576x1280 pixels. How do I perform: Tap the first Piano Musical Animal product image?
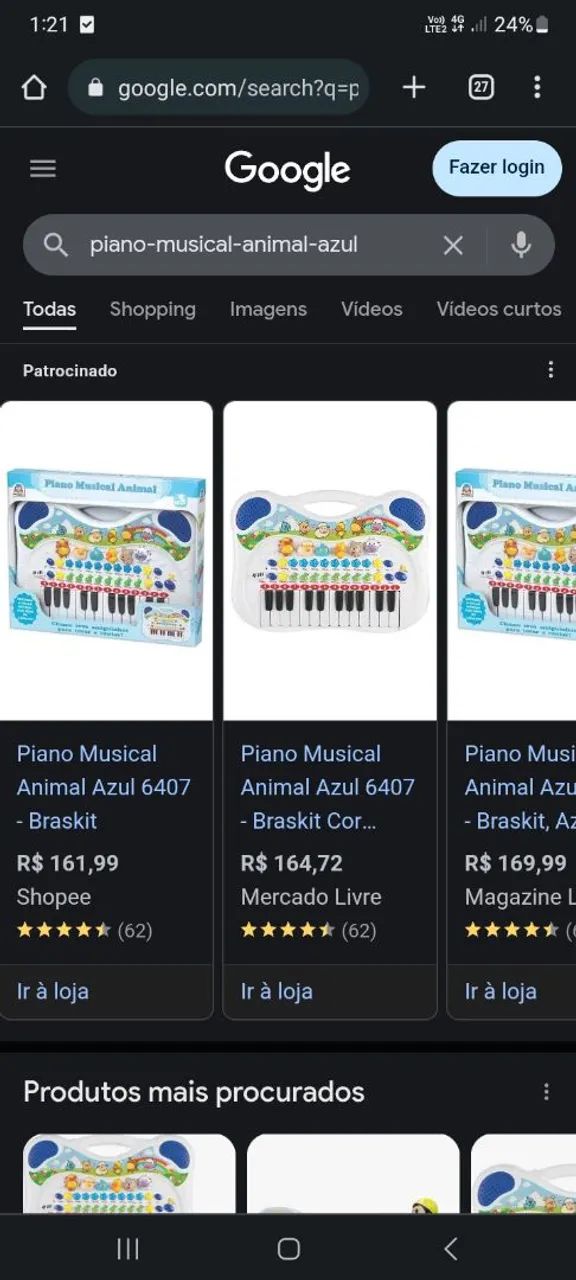click(106, 555)
